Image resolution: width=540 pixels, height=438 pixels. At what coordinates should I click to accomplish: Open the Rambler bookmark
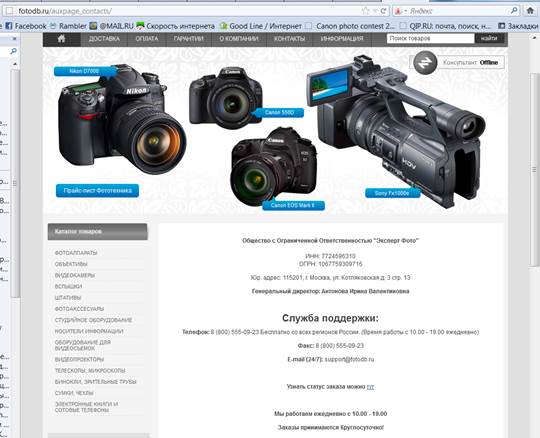pos(68,26)
